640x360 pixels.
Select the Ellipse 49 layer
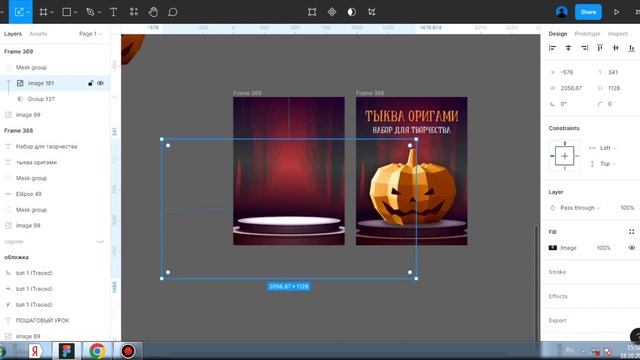pos(29,194)
